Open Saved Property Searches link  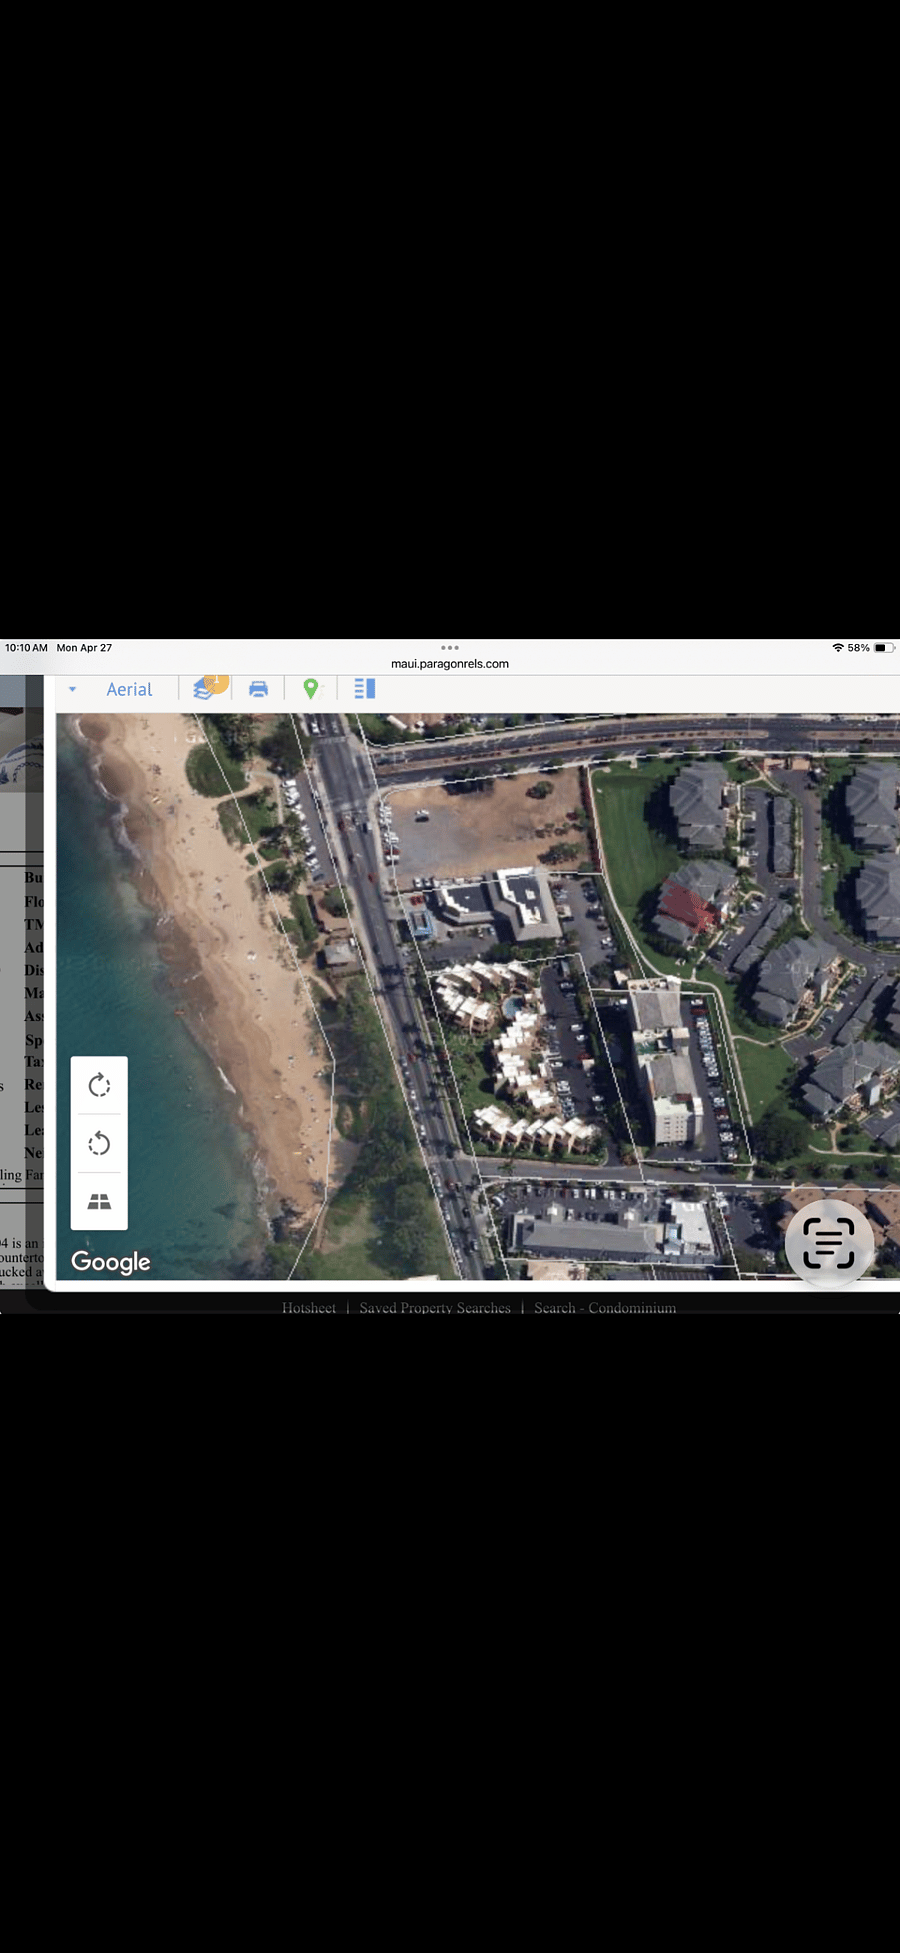pos(435,1307)
